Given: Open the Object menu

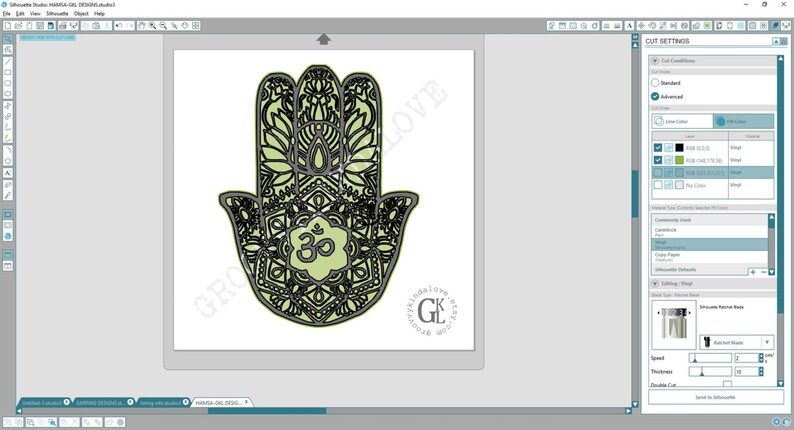Looking at the screenshot, I should (81, 14).
